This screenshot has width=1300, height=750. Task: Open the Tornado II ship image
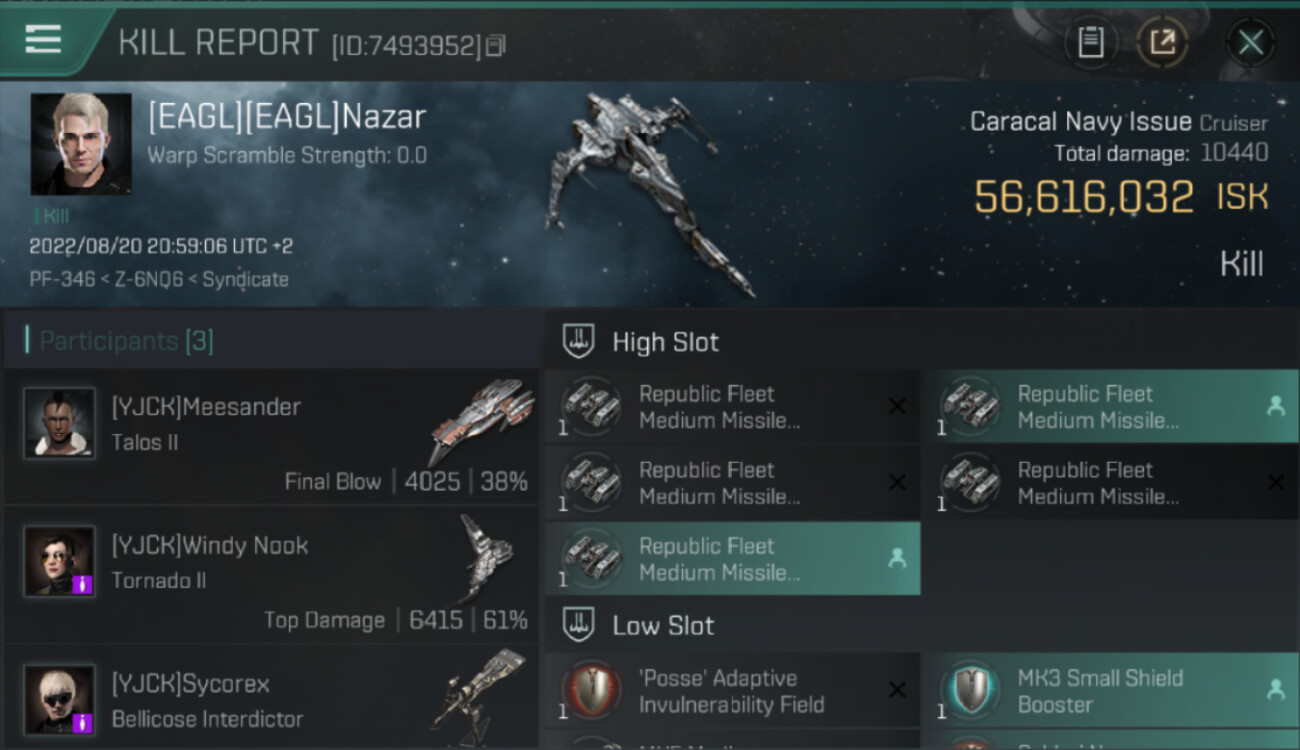pos(487,557)
